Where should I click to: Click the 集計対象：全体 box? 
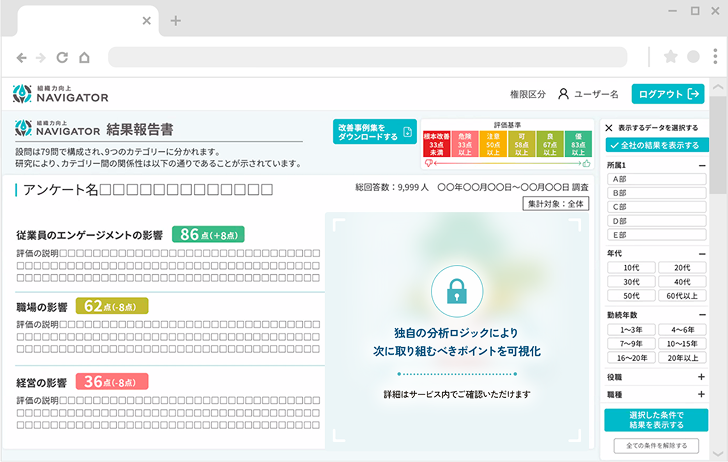point(556,204)
